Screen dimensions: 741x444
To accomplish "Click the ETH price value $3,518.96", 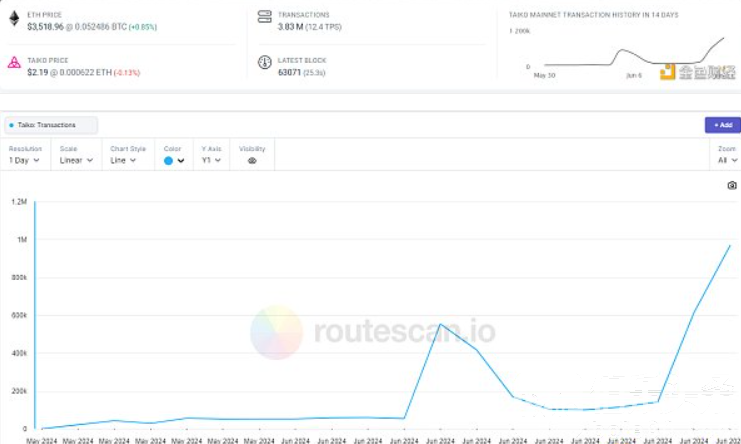I will coord(45,27).
